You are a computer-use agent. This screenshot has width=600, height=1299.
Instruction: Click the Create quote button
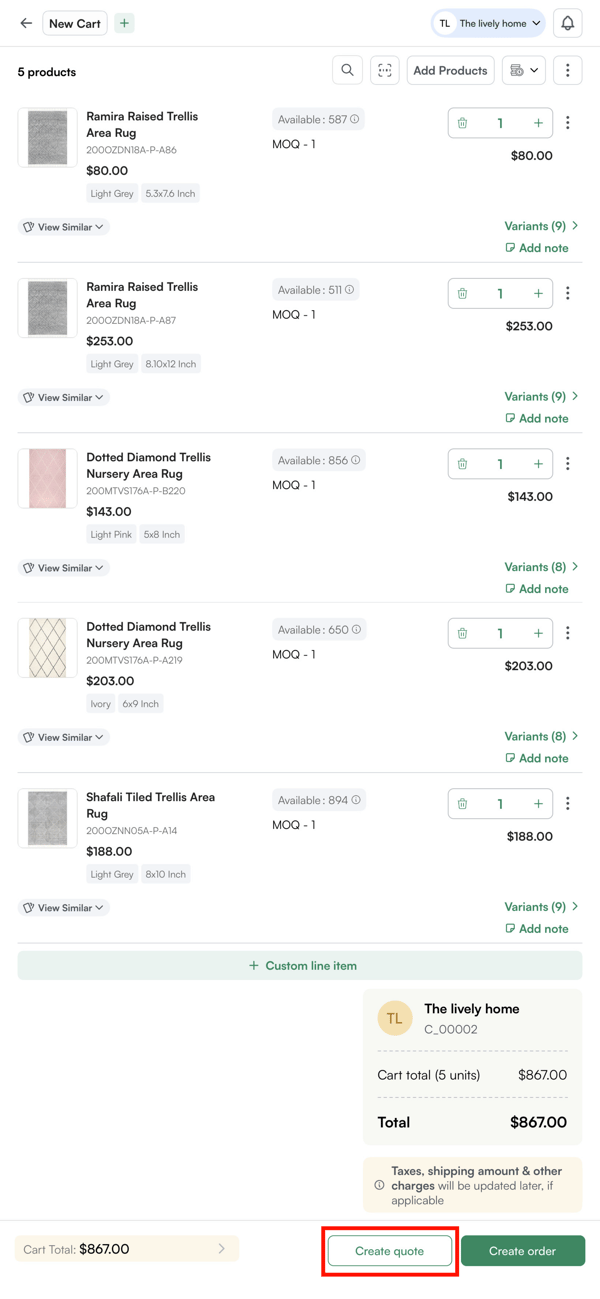click(390, 1251)
